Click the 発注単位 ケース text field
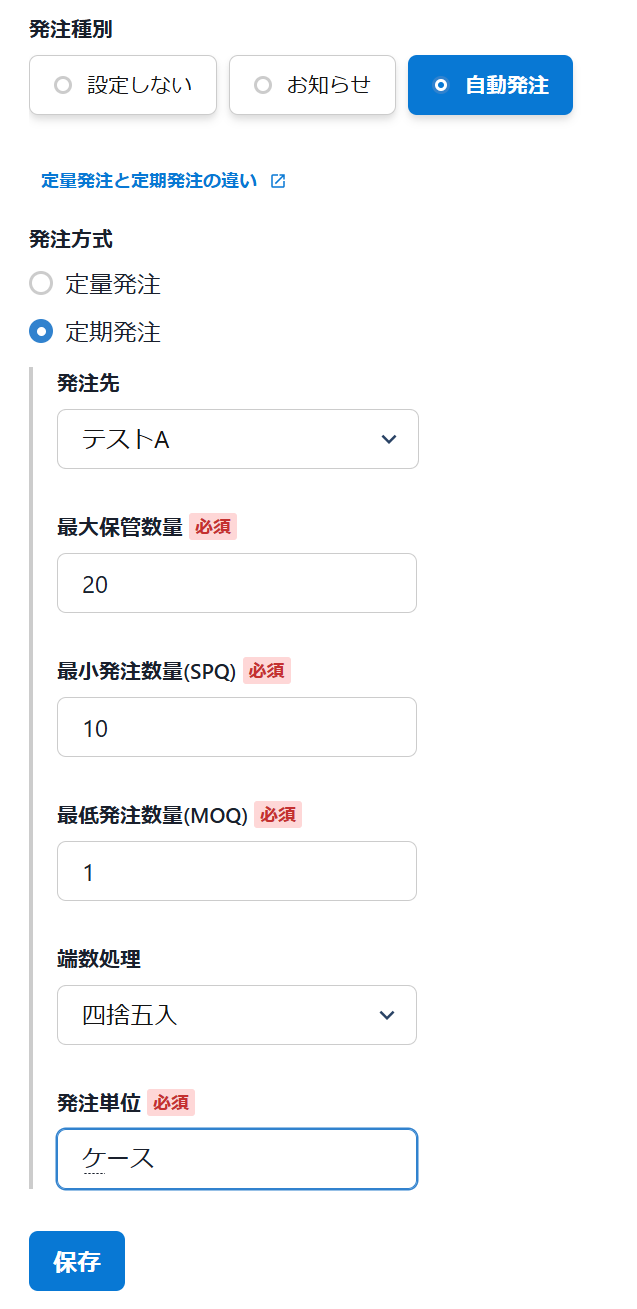The height and width of the screenshot is (1309, 637). (236, 1159)
